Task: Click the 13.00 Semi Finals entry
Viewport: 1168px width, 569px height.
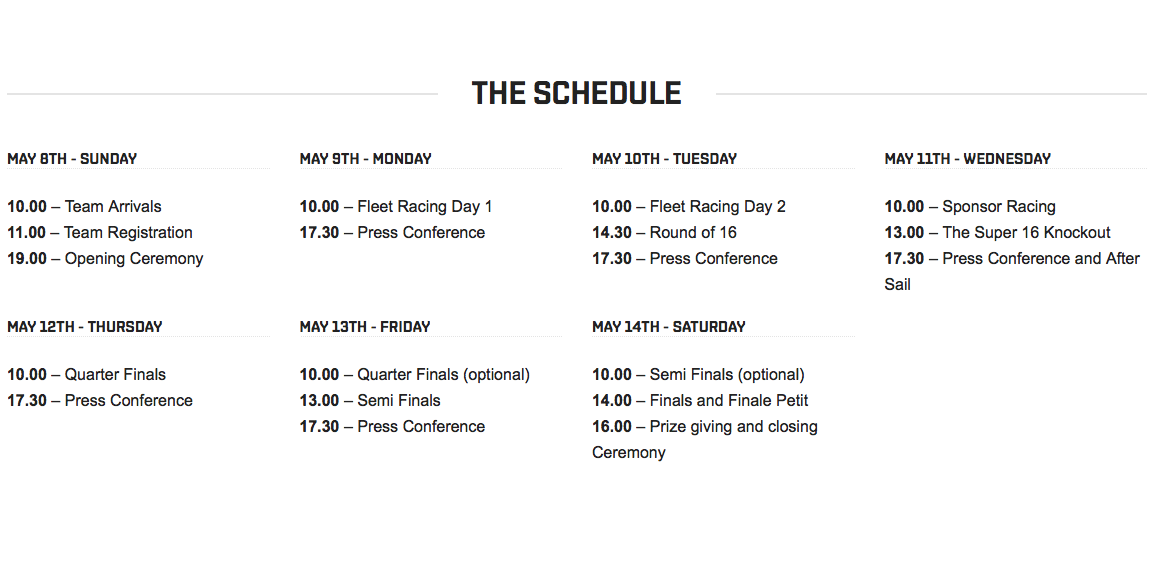Action: click(x=370, y=401)
